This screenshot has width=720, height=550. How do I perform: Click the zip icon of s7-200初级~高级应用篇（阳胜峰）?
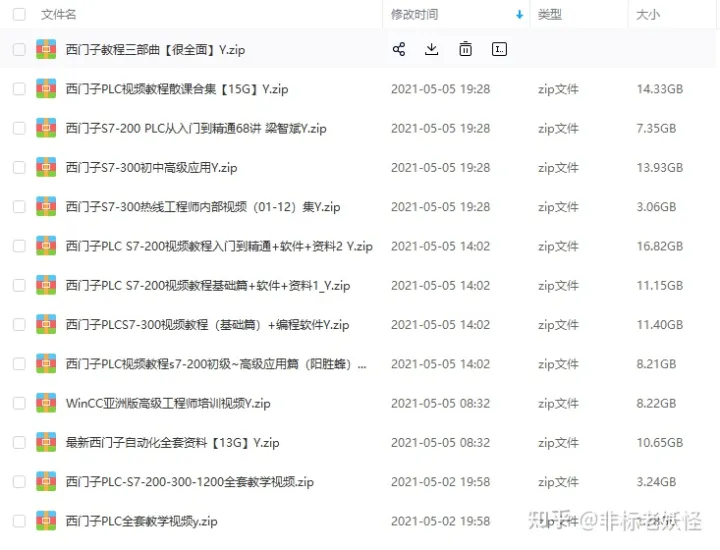tap(46, 364)
